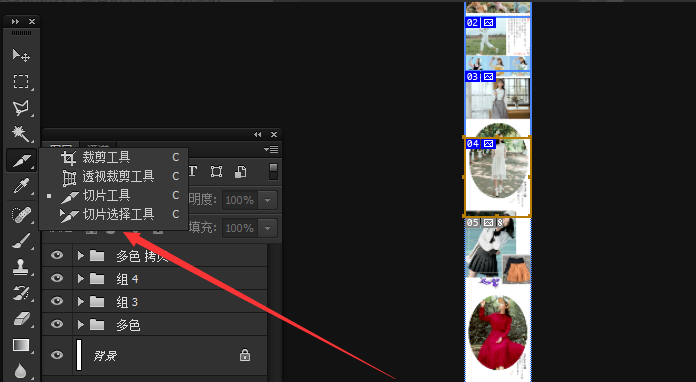
Task: Toggle the layer filtering switch
Action: coord(273,172)
